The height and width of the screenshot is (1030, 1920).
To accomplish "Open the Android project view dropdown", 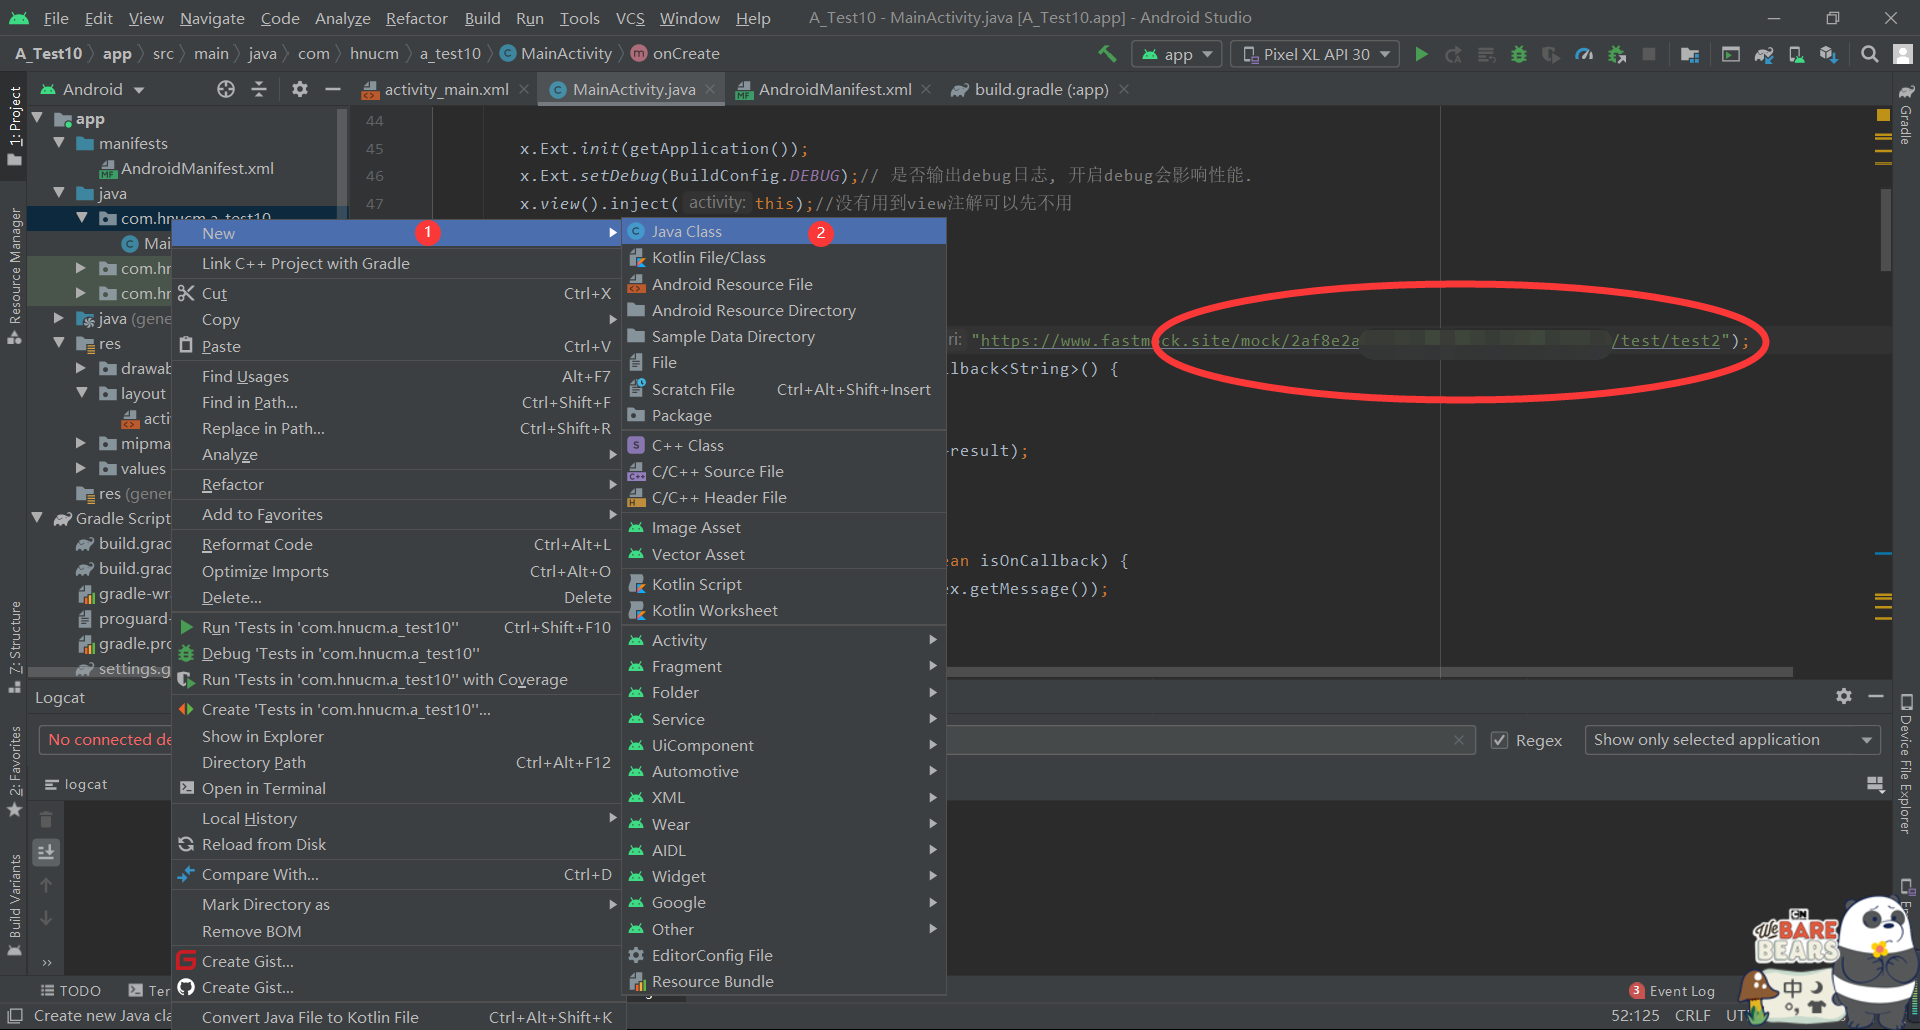I will click(92, 89).
